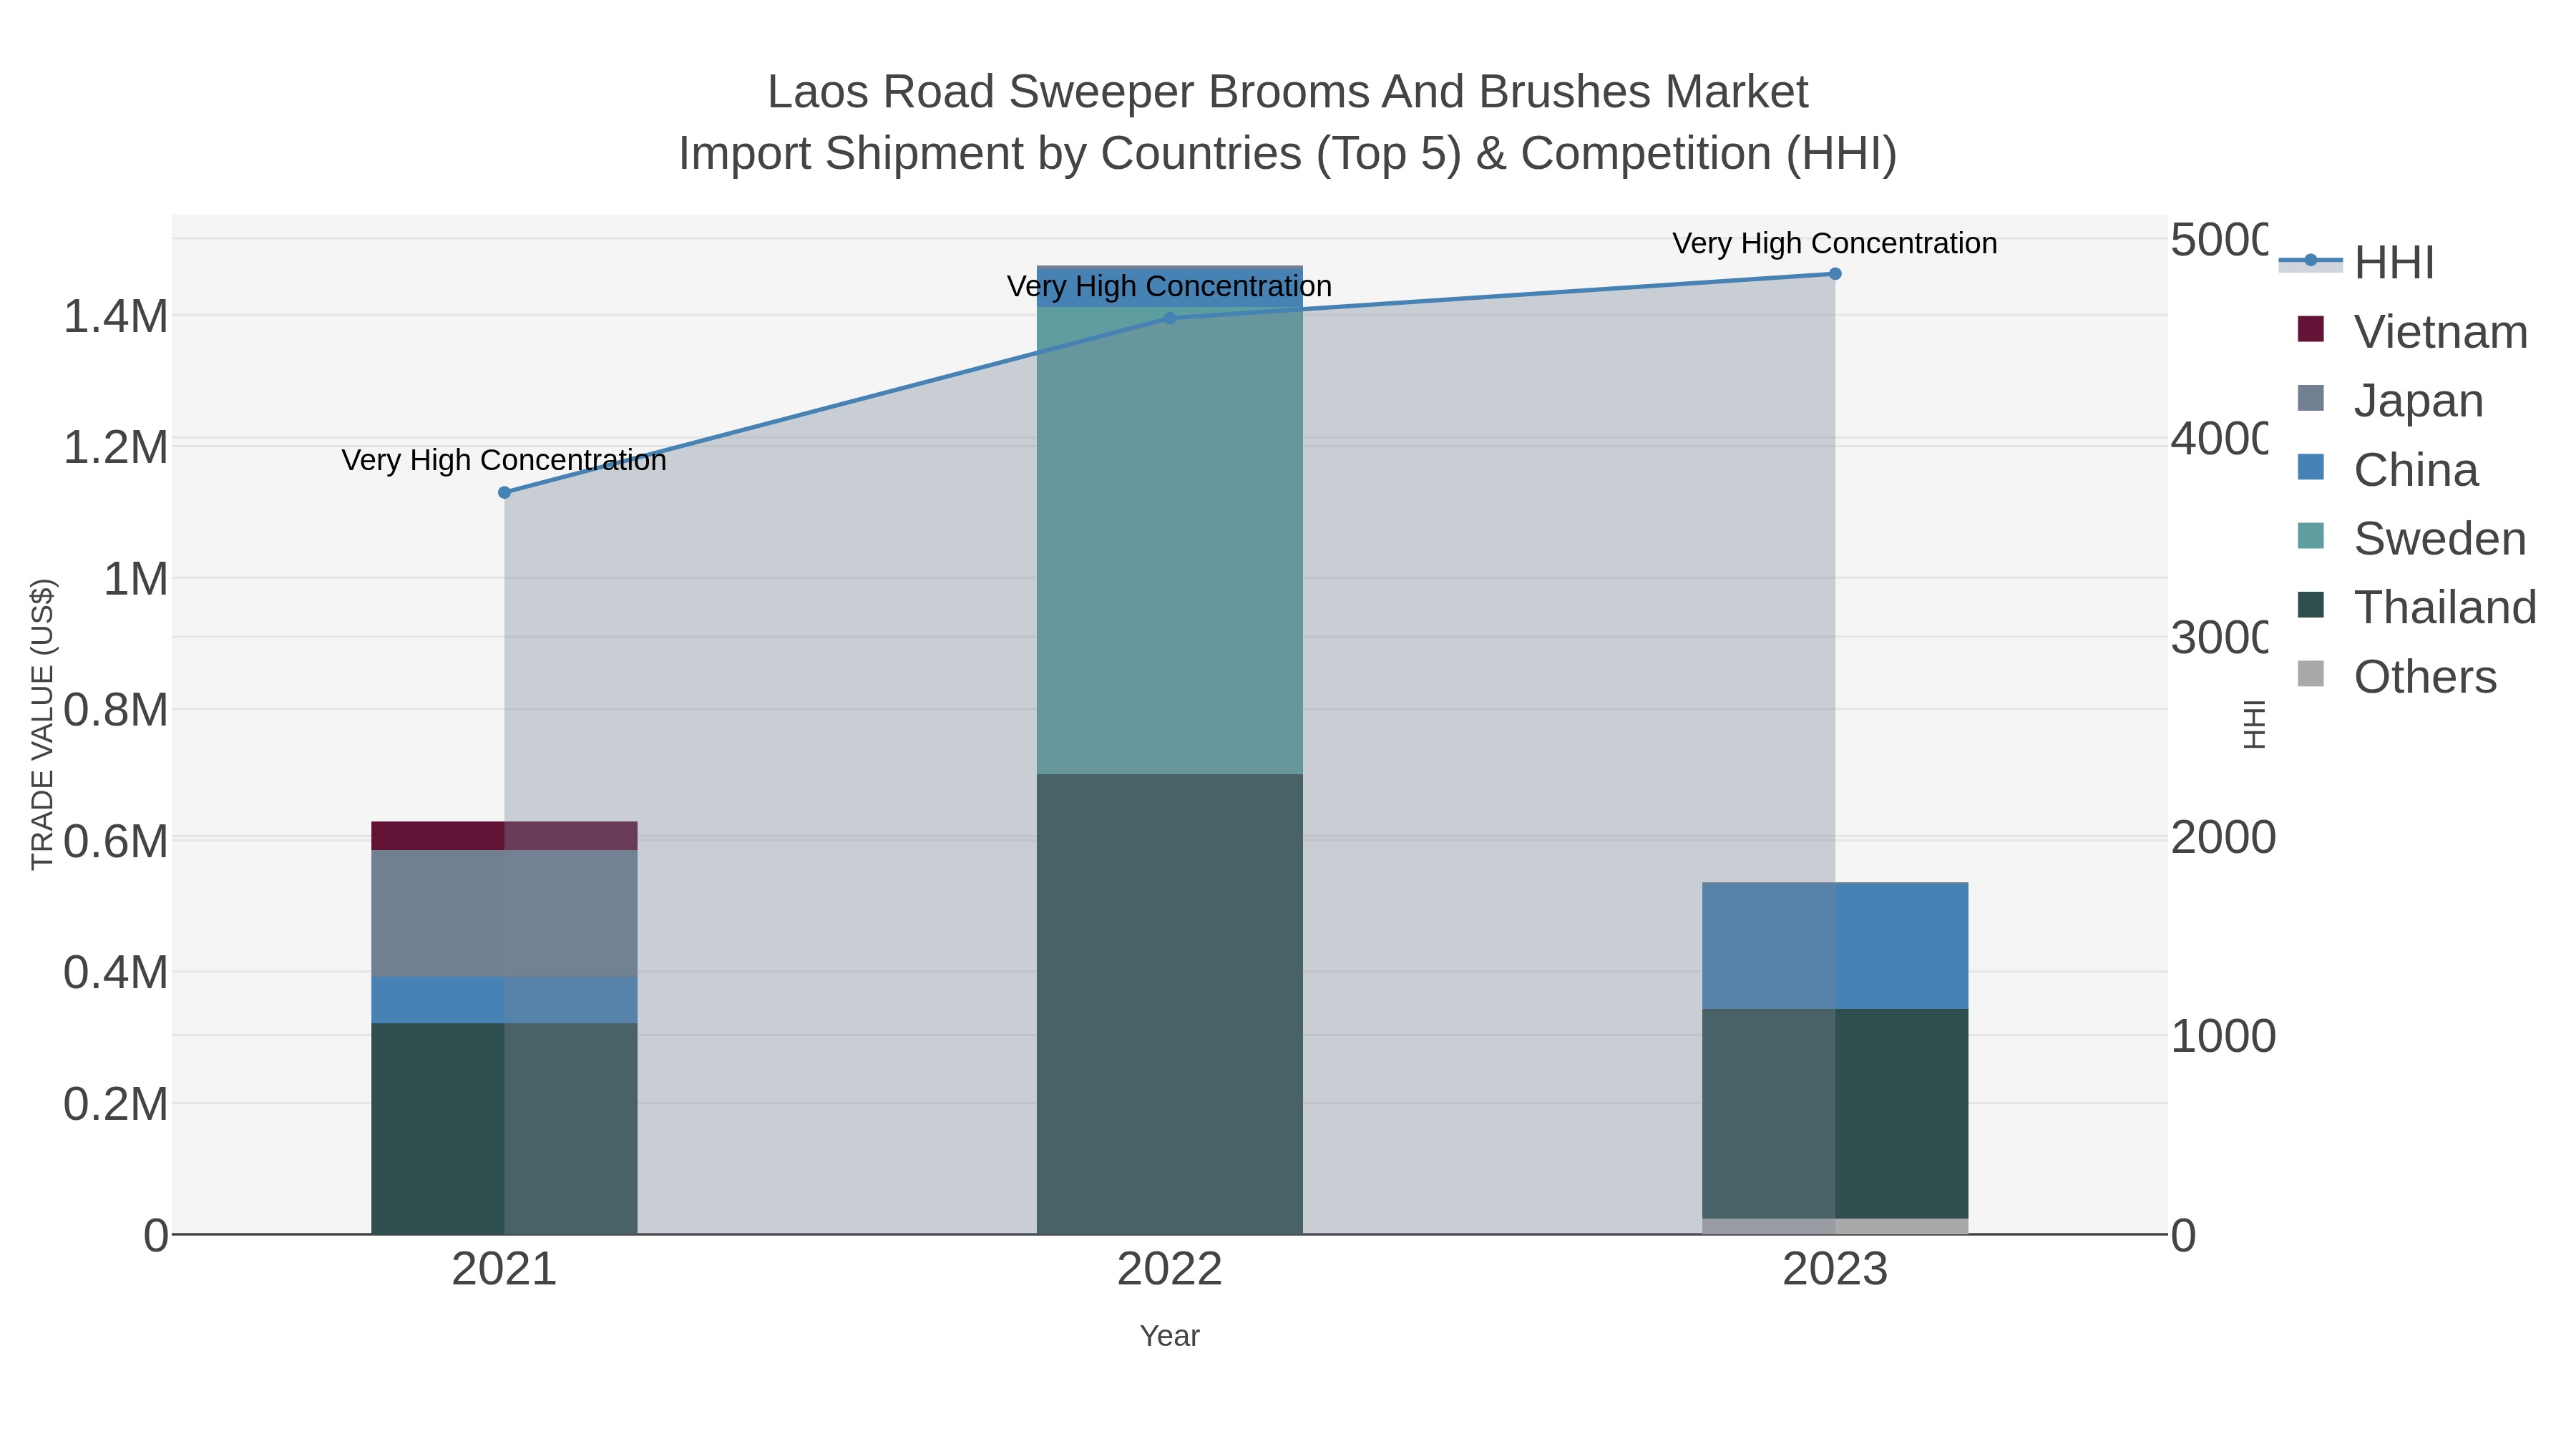Toggle the Sweden legend entry

[2411, 538]
